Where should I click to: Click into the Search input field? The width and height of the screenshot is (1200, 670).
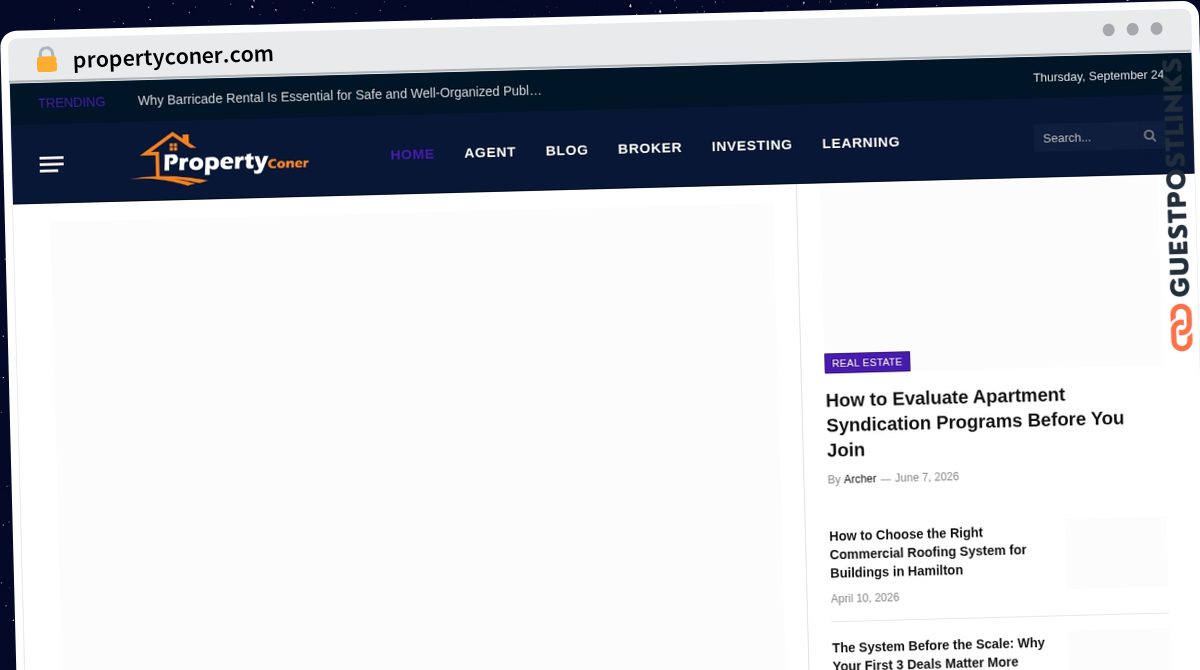pyautogui.click(x=1088, y=137)
